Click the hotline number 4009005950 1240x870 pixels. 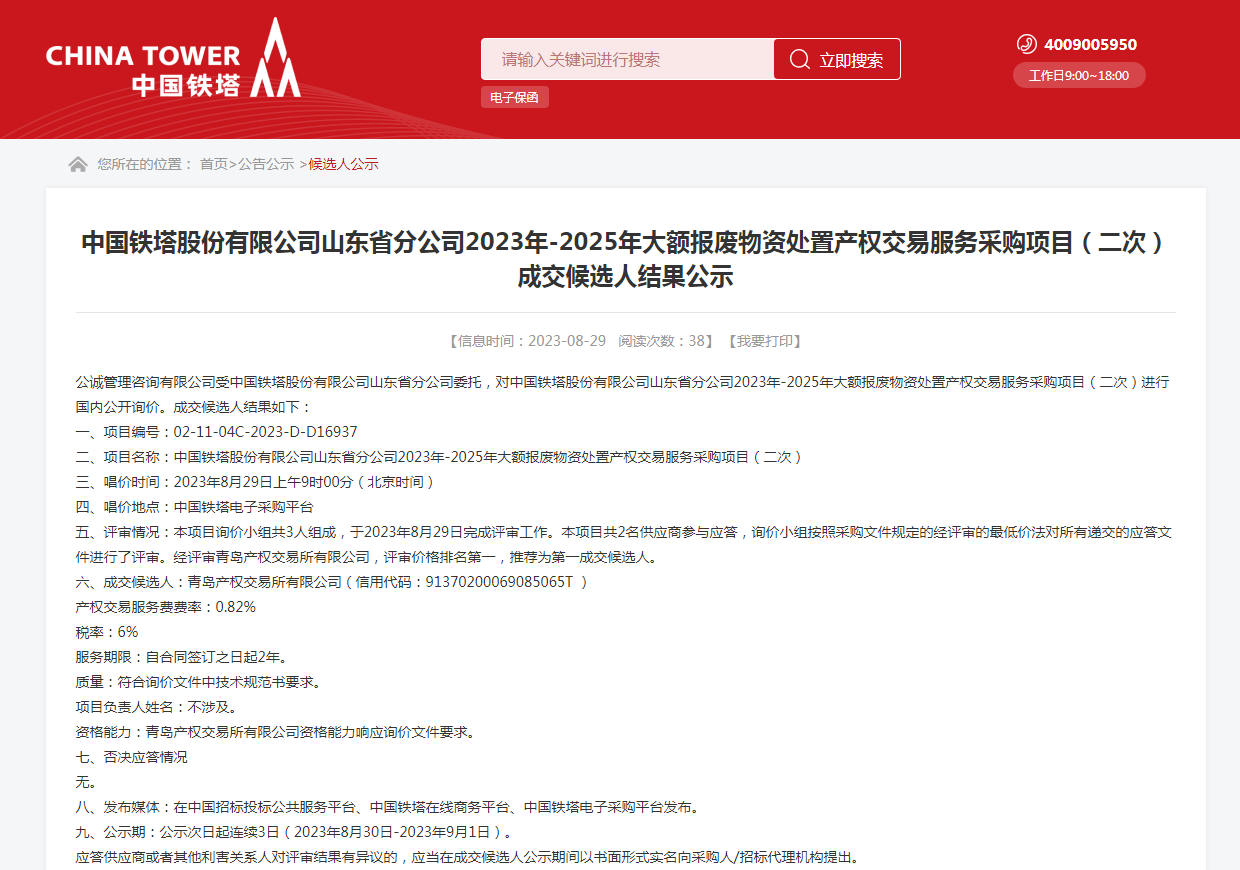[1090, 44]
